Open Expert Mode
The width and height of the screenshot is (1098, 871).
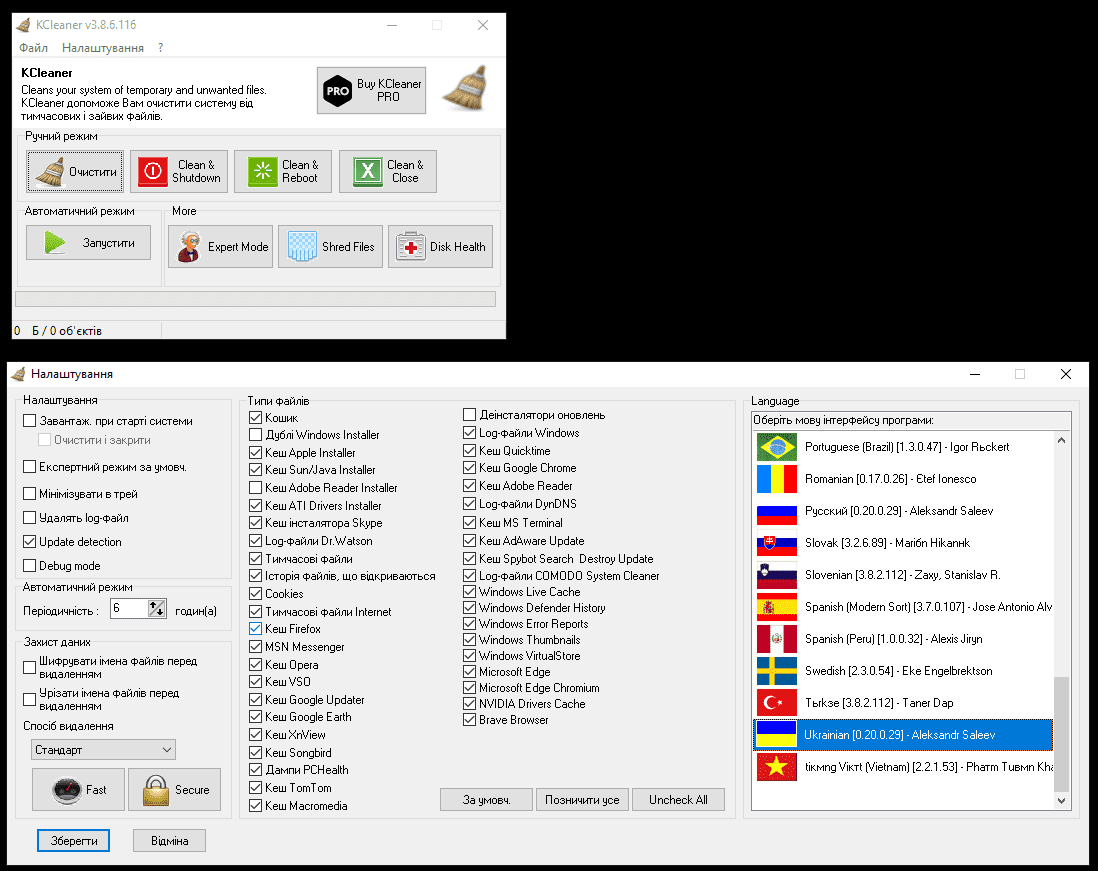click(221, 246)
